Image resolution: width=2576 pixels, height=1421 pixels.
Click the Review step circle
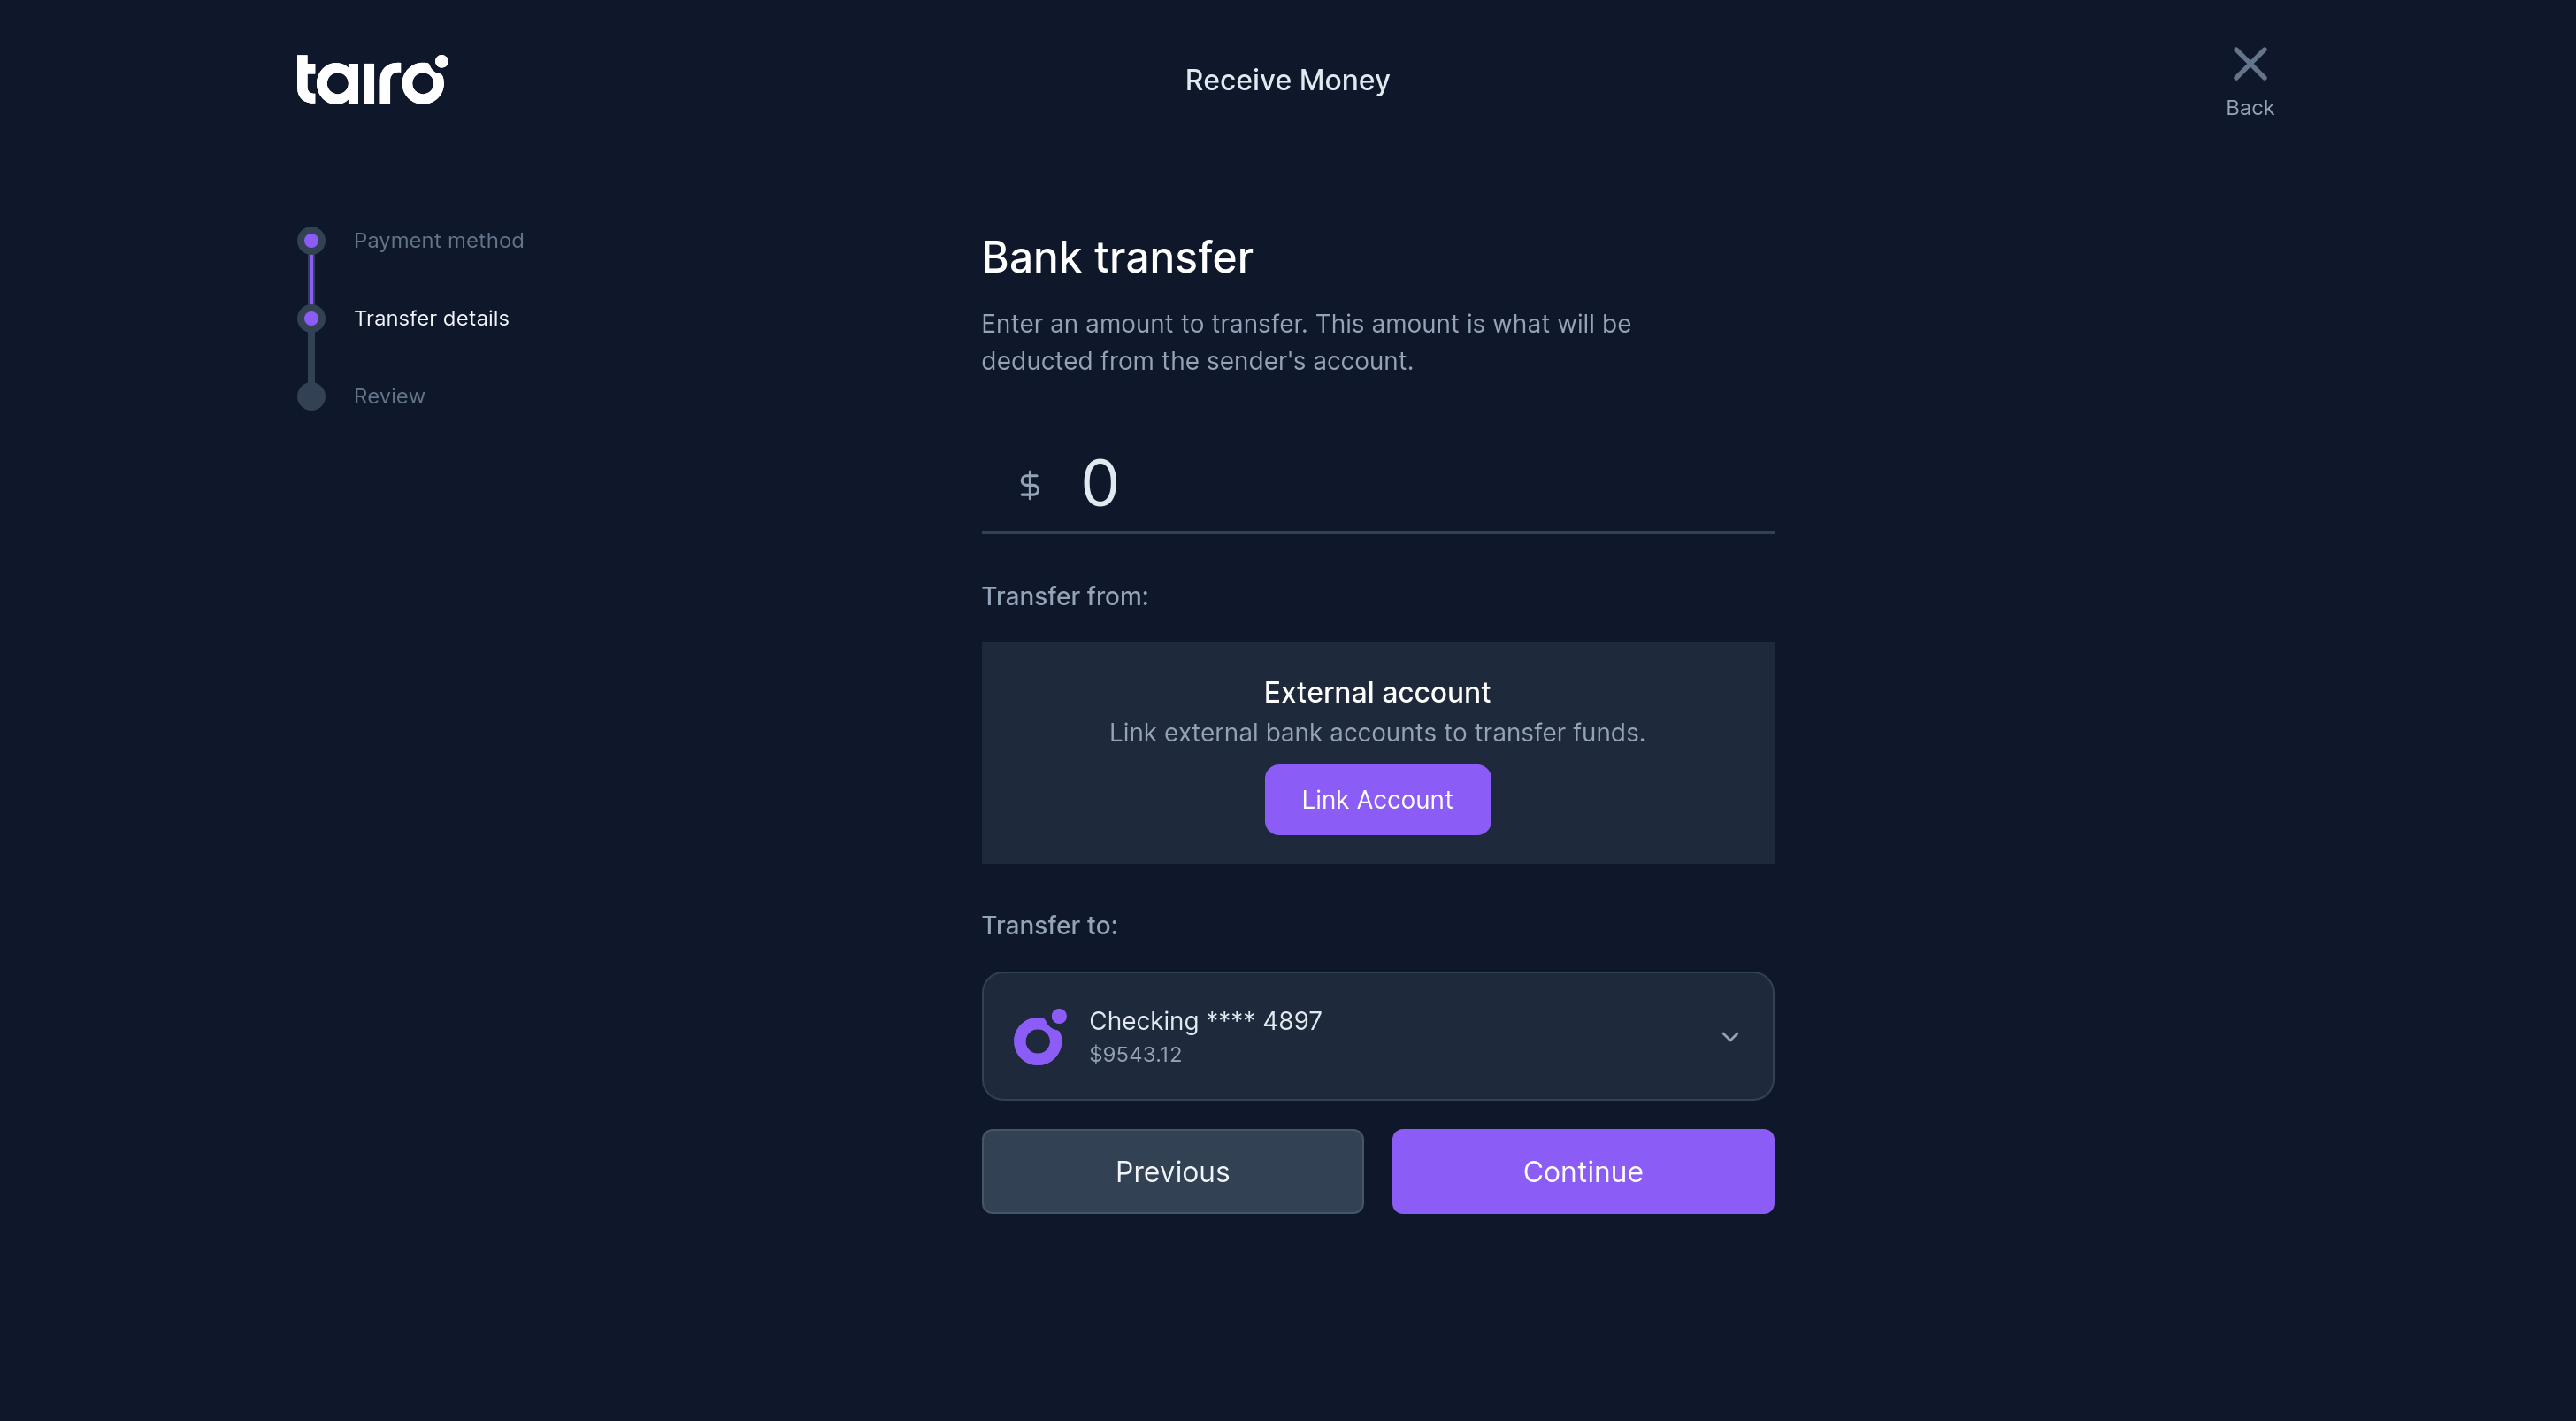point(311,396)
